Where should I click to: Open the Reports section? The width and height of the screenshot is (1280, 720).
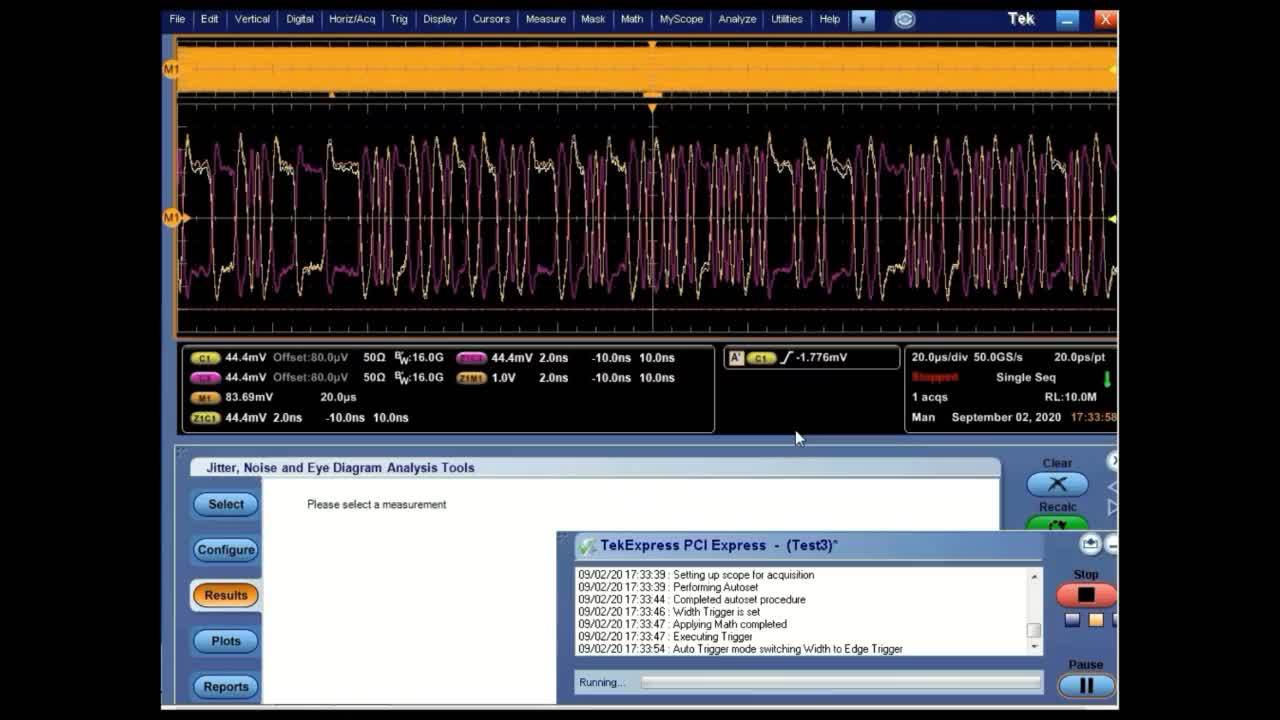225,687
